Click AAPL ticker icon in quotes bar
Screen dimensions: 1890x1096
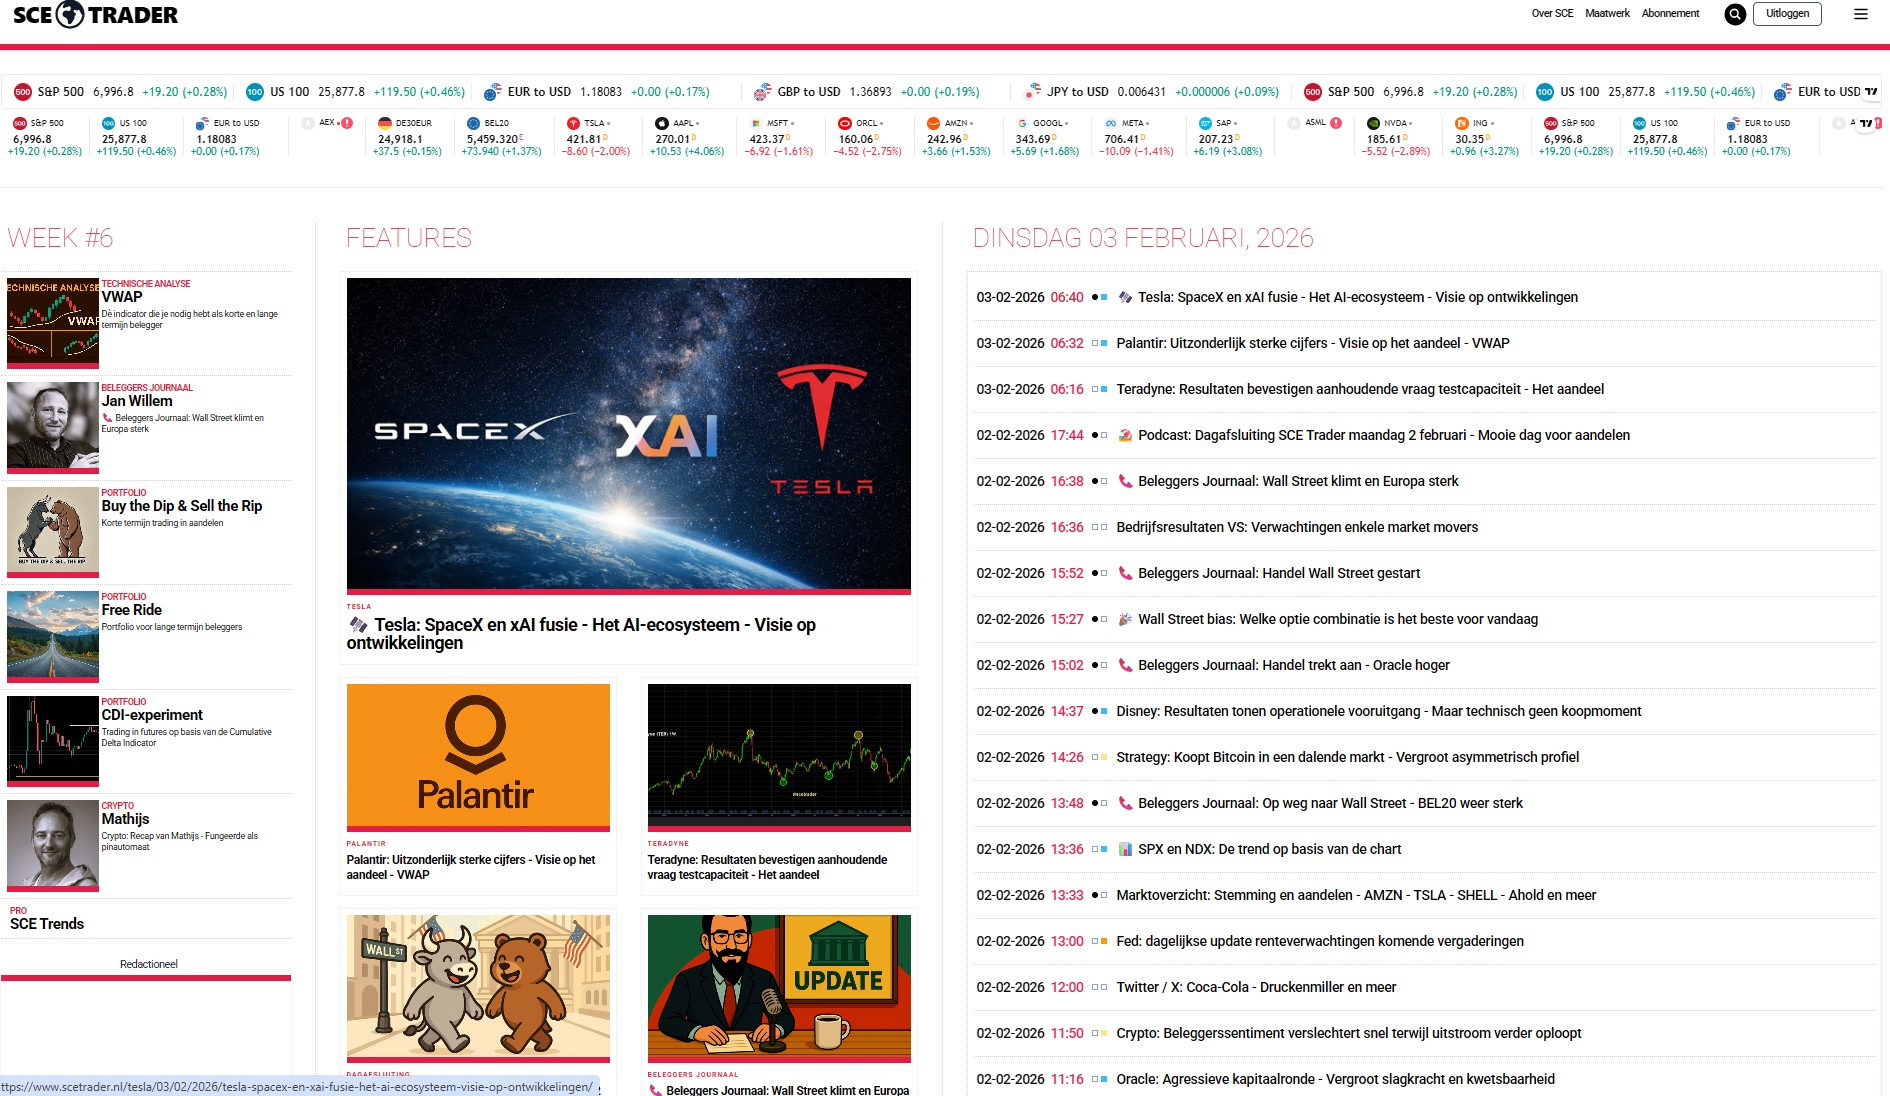click(x=661, y=123)
